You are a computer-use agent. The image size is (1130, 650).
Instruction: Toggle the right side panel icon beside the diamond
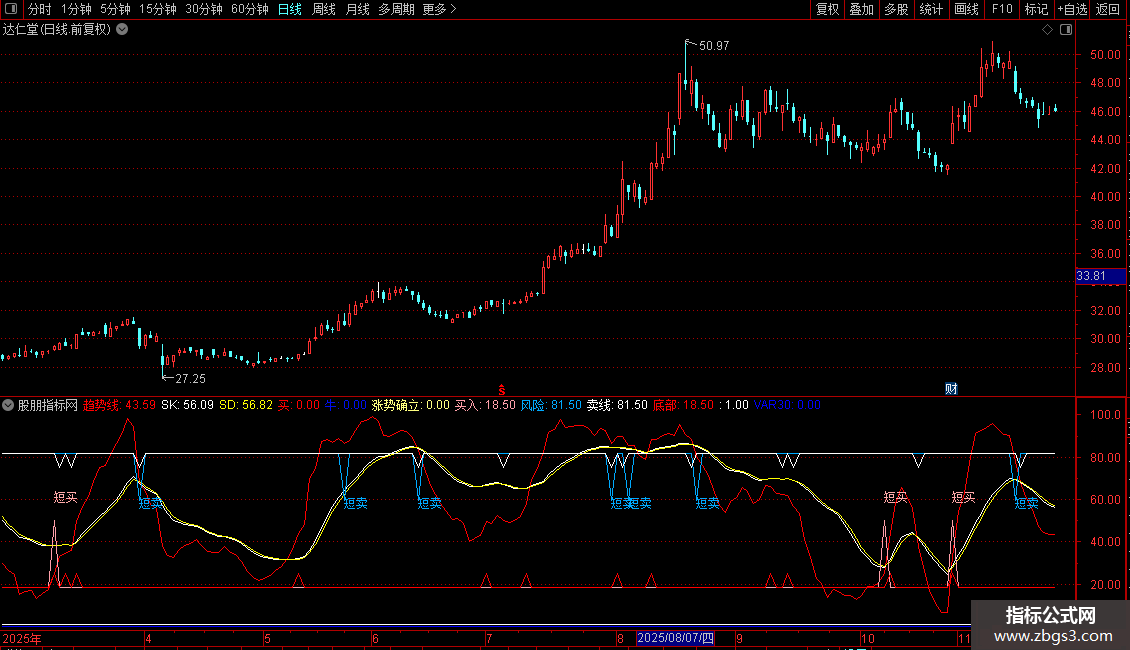(1066, 30)
